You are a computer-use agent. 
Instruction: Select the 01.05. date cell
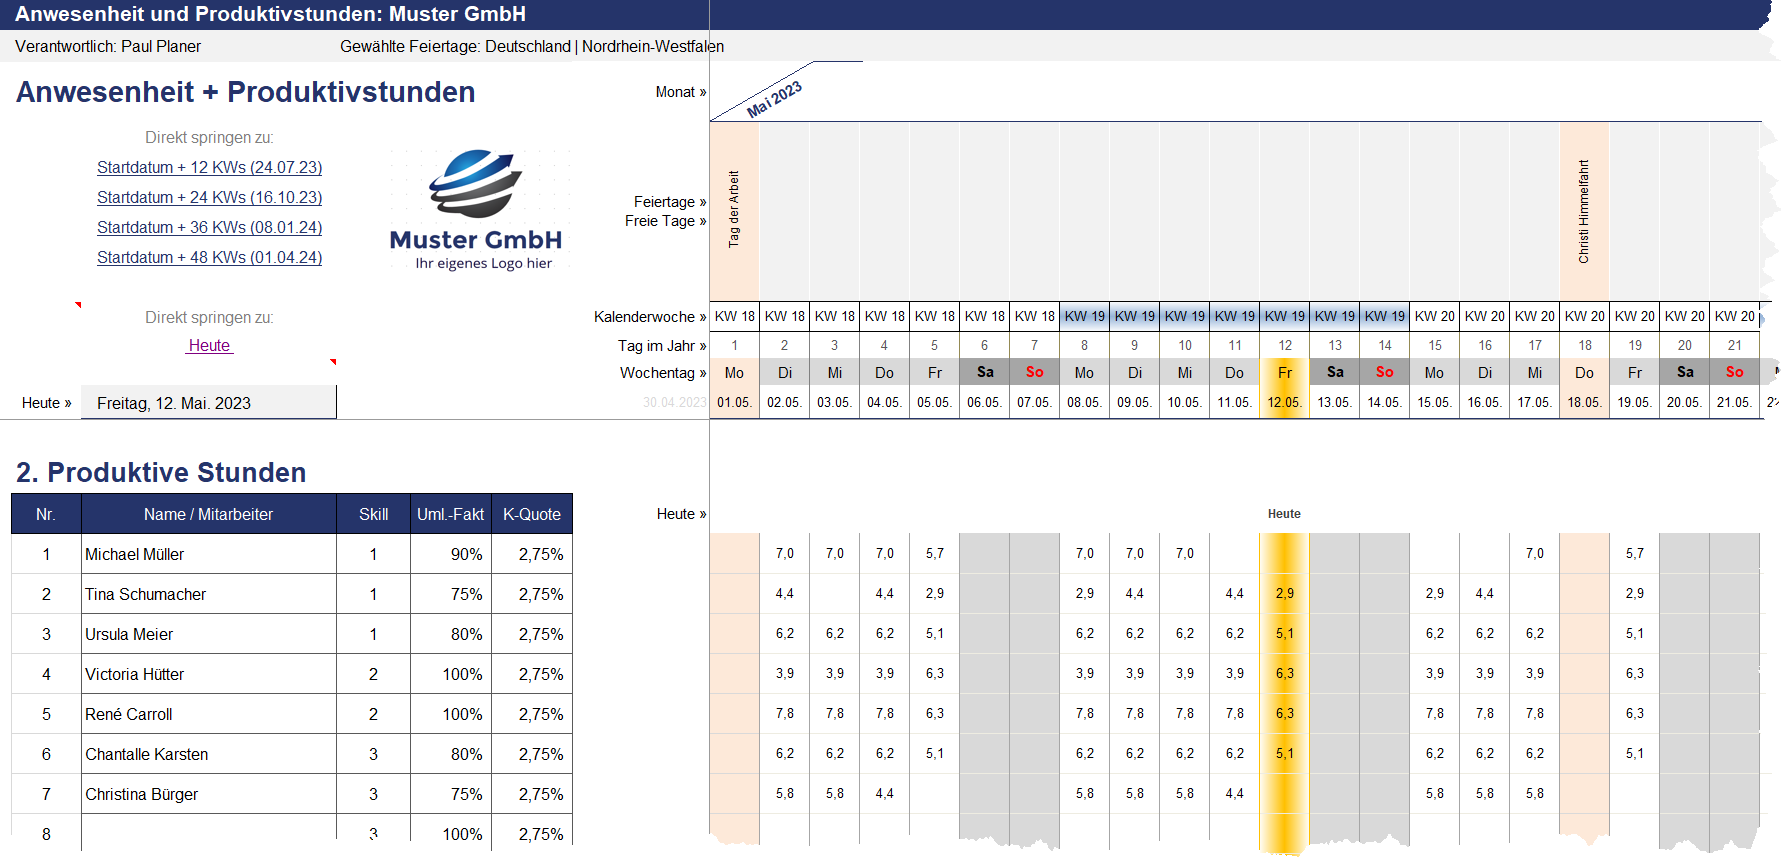(734, 402)
